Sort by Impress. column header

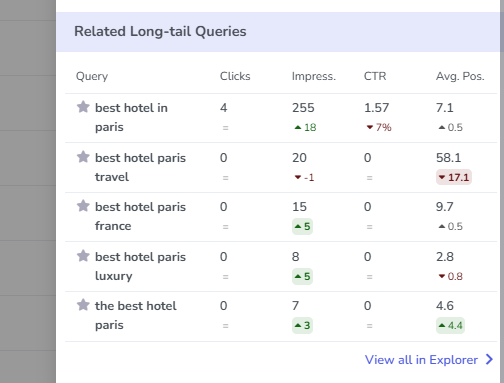coord(314,76)
